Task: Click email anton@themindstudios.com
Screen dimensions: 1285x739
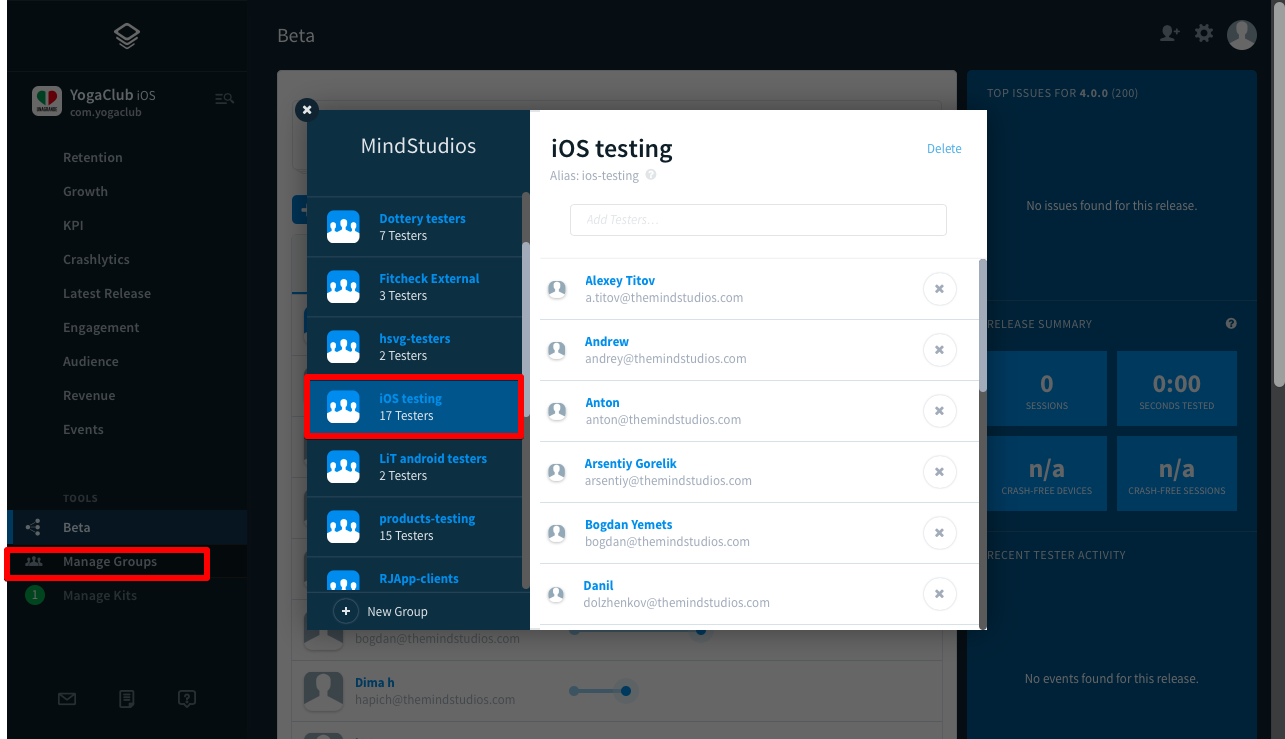Action: pos(663,420)
